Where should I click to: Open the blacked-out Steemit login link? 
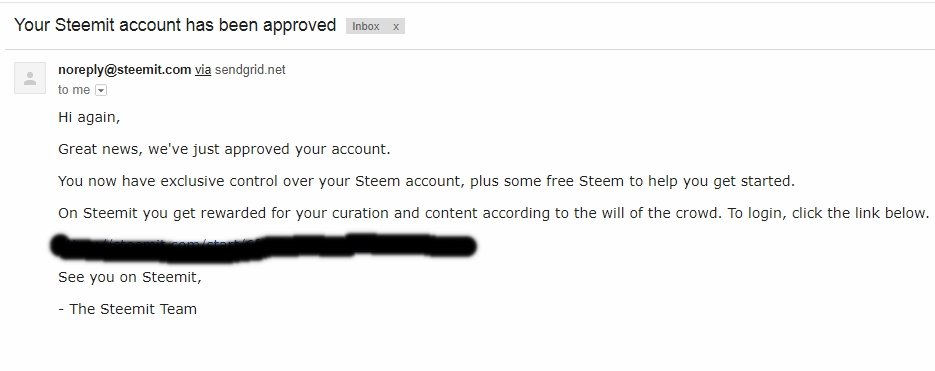[x=264, y=246]
